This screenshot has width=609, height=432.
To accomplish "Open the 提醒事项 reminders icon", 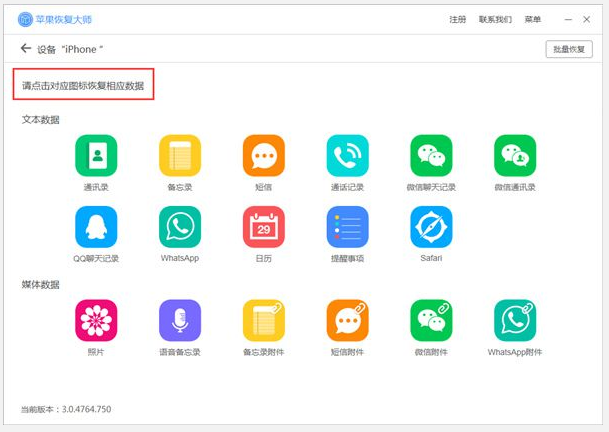I will (348, 227).
